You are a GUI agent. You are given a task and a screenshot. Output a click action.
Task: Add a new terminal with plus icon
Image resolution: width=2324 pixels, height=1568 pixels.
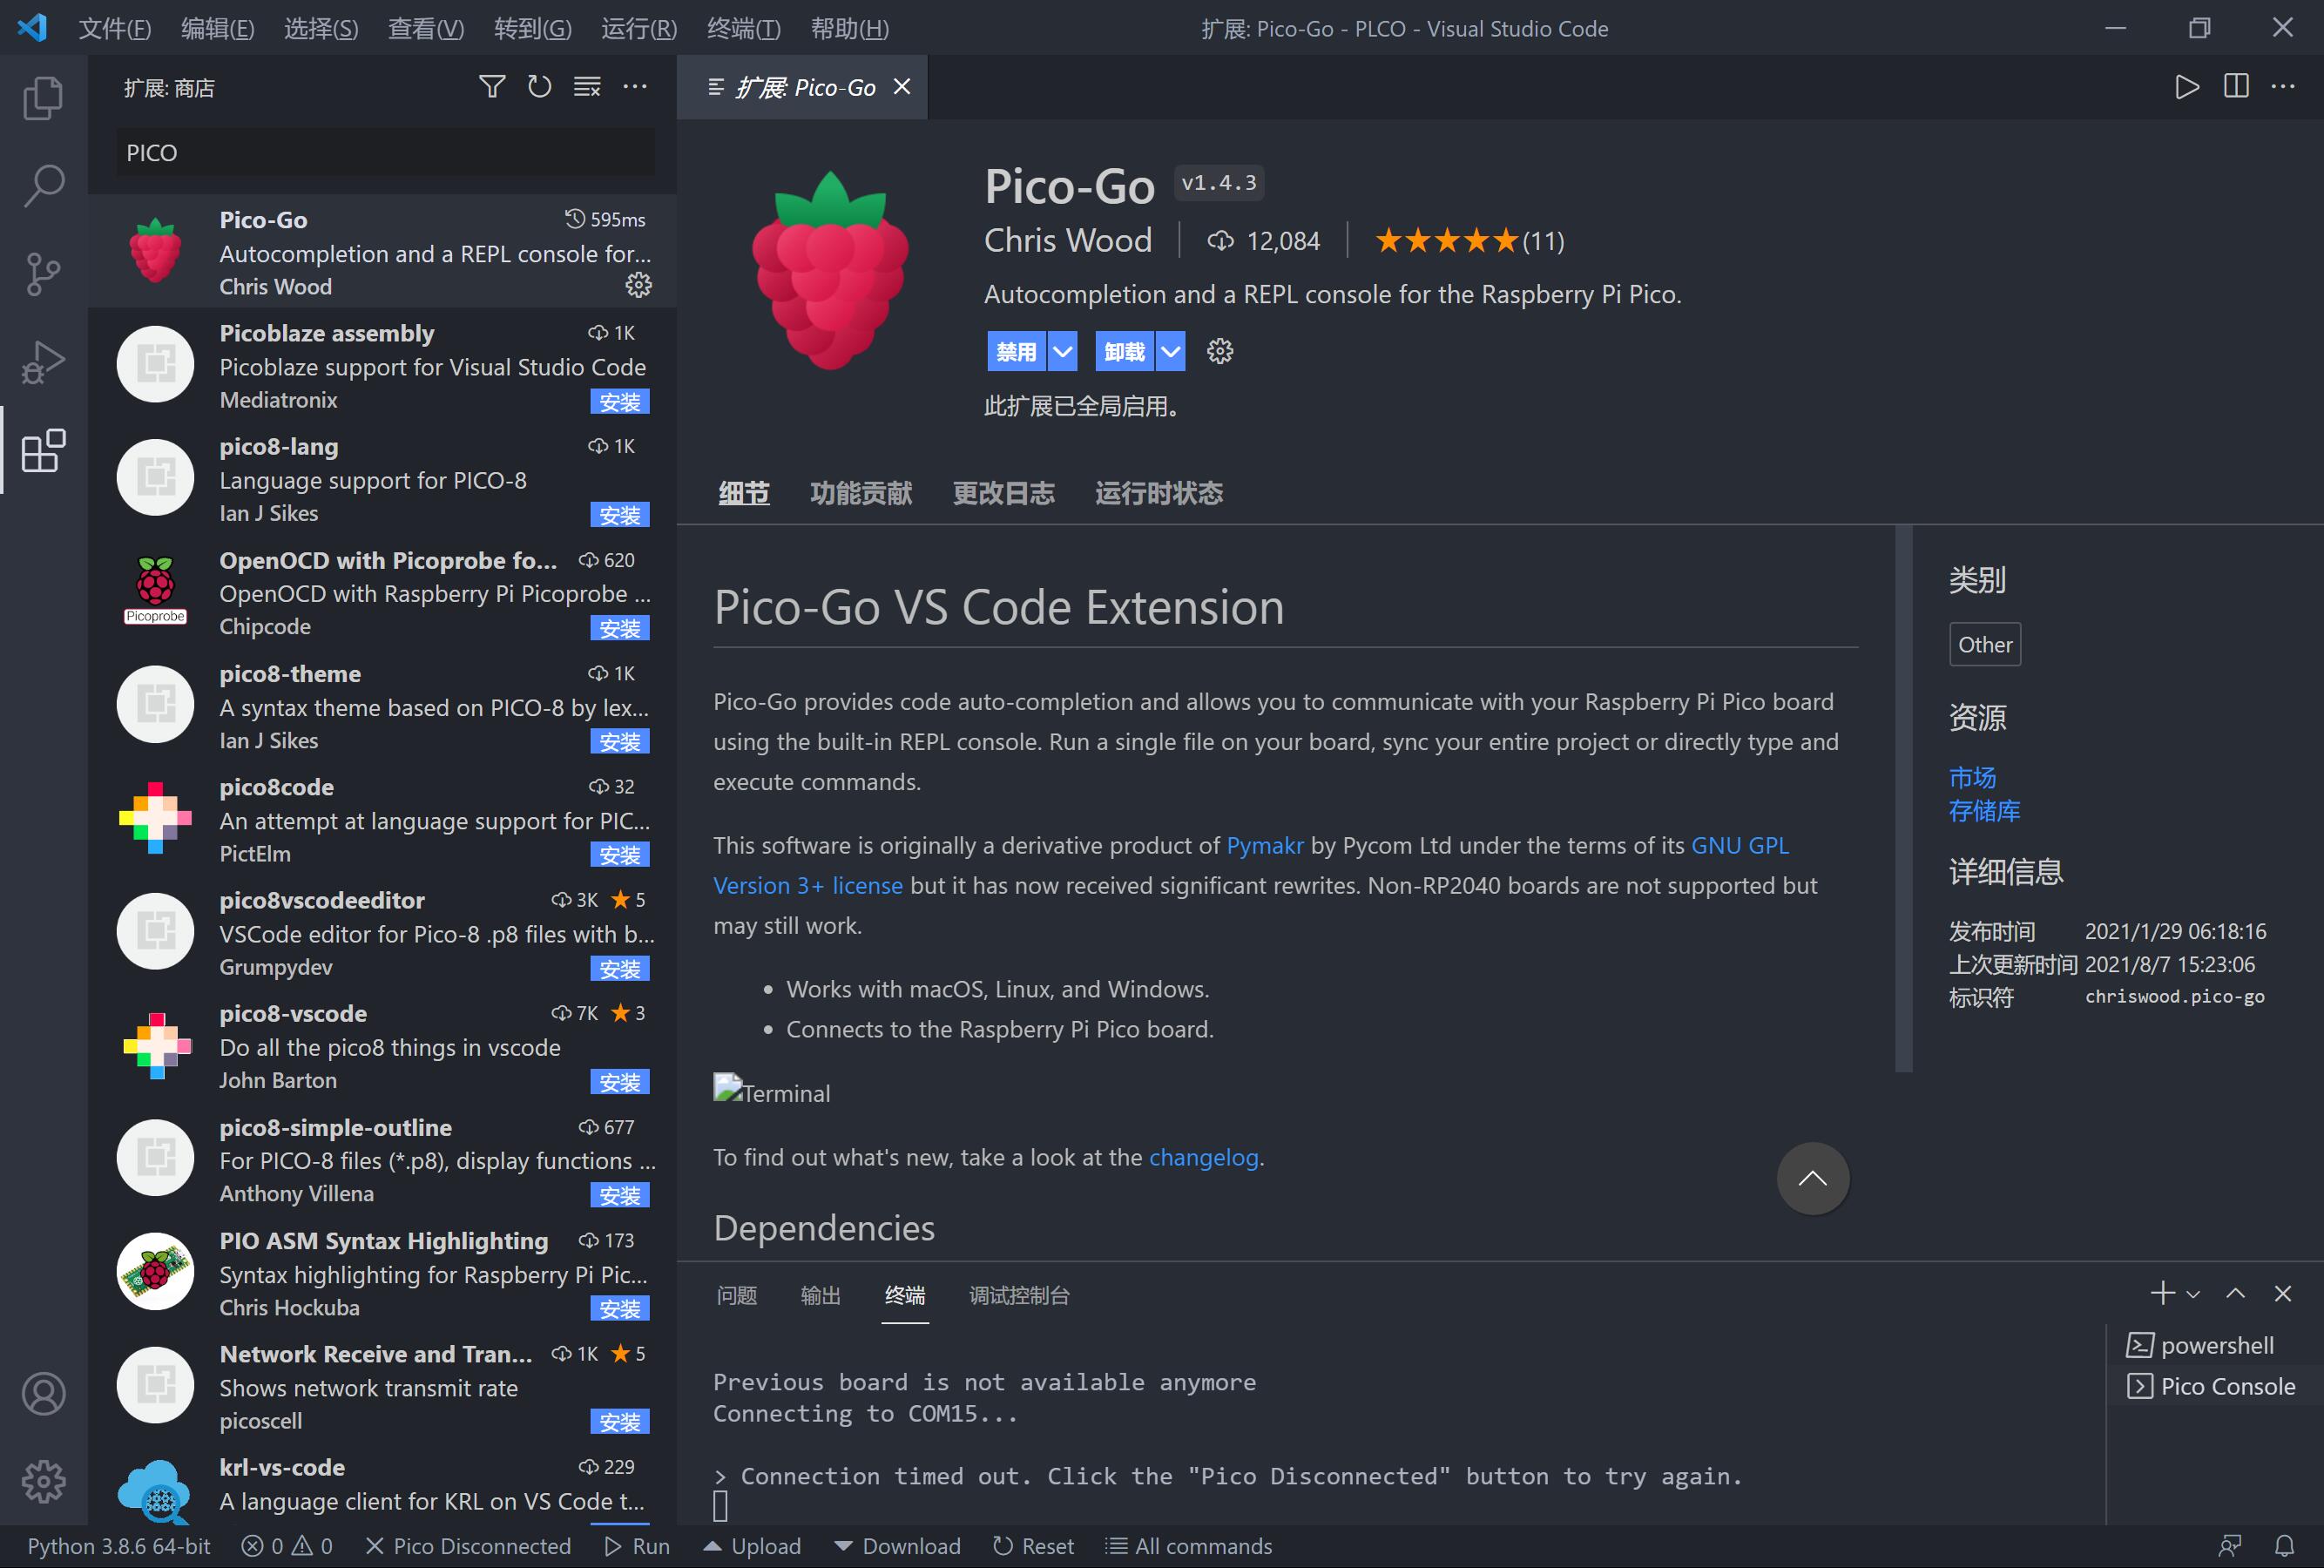point(2162,1293)
